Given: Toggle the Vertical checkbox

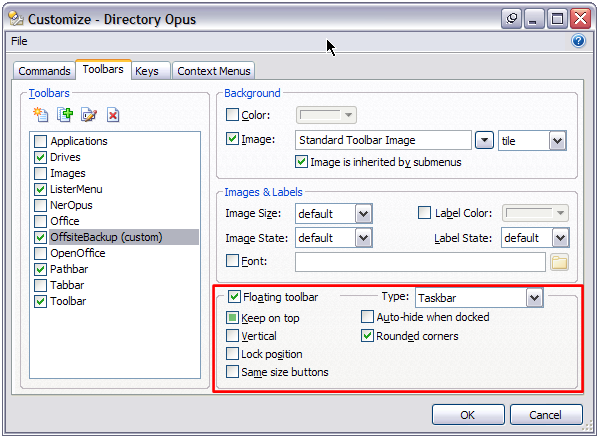Looking at the screenshot, I should [232, 336].
